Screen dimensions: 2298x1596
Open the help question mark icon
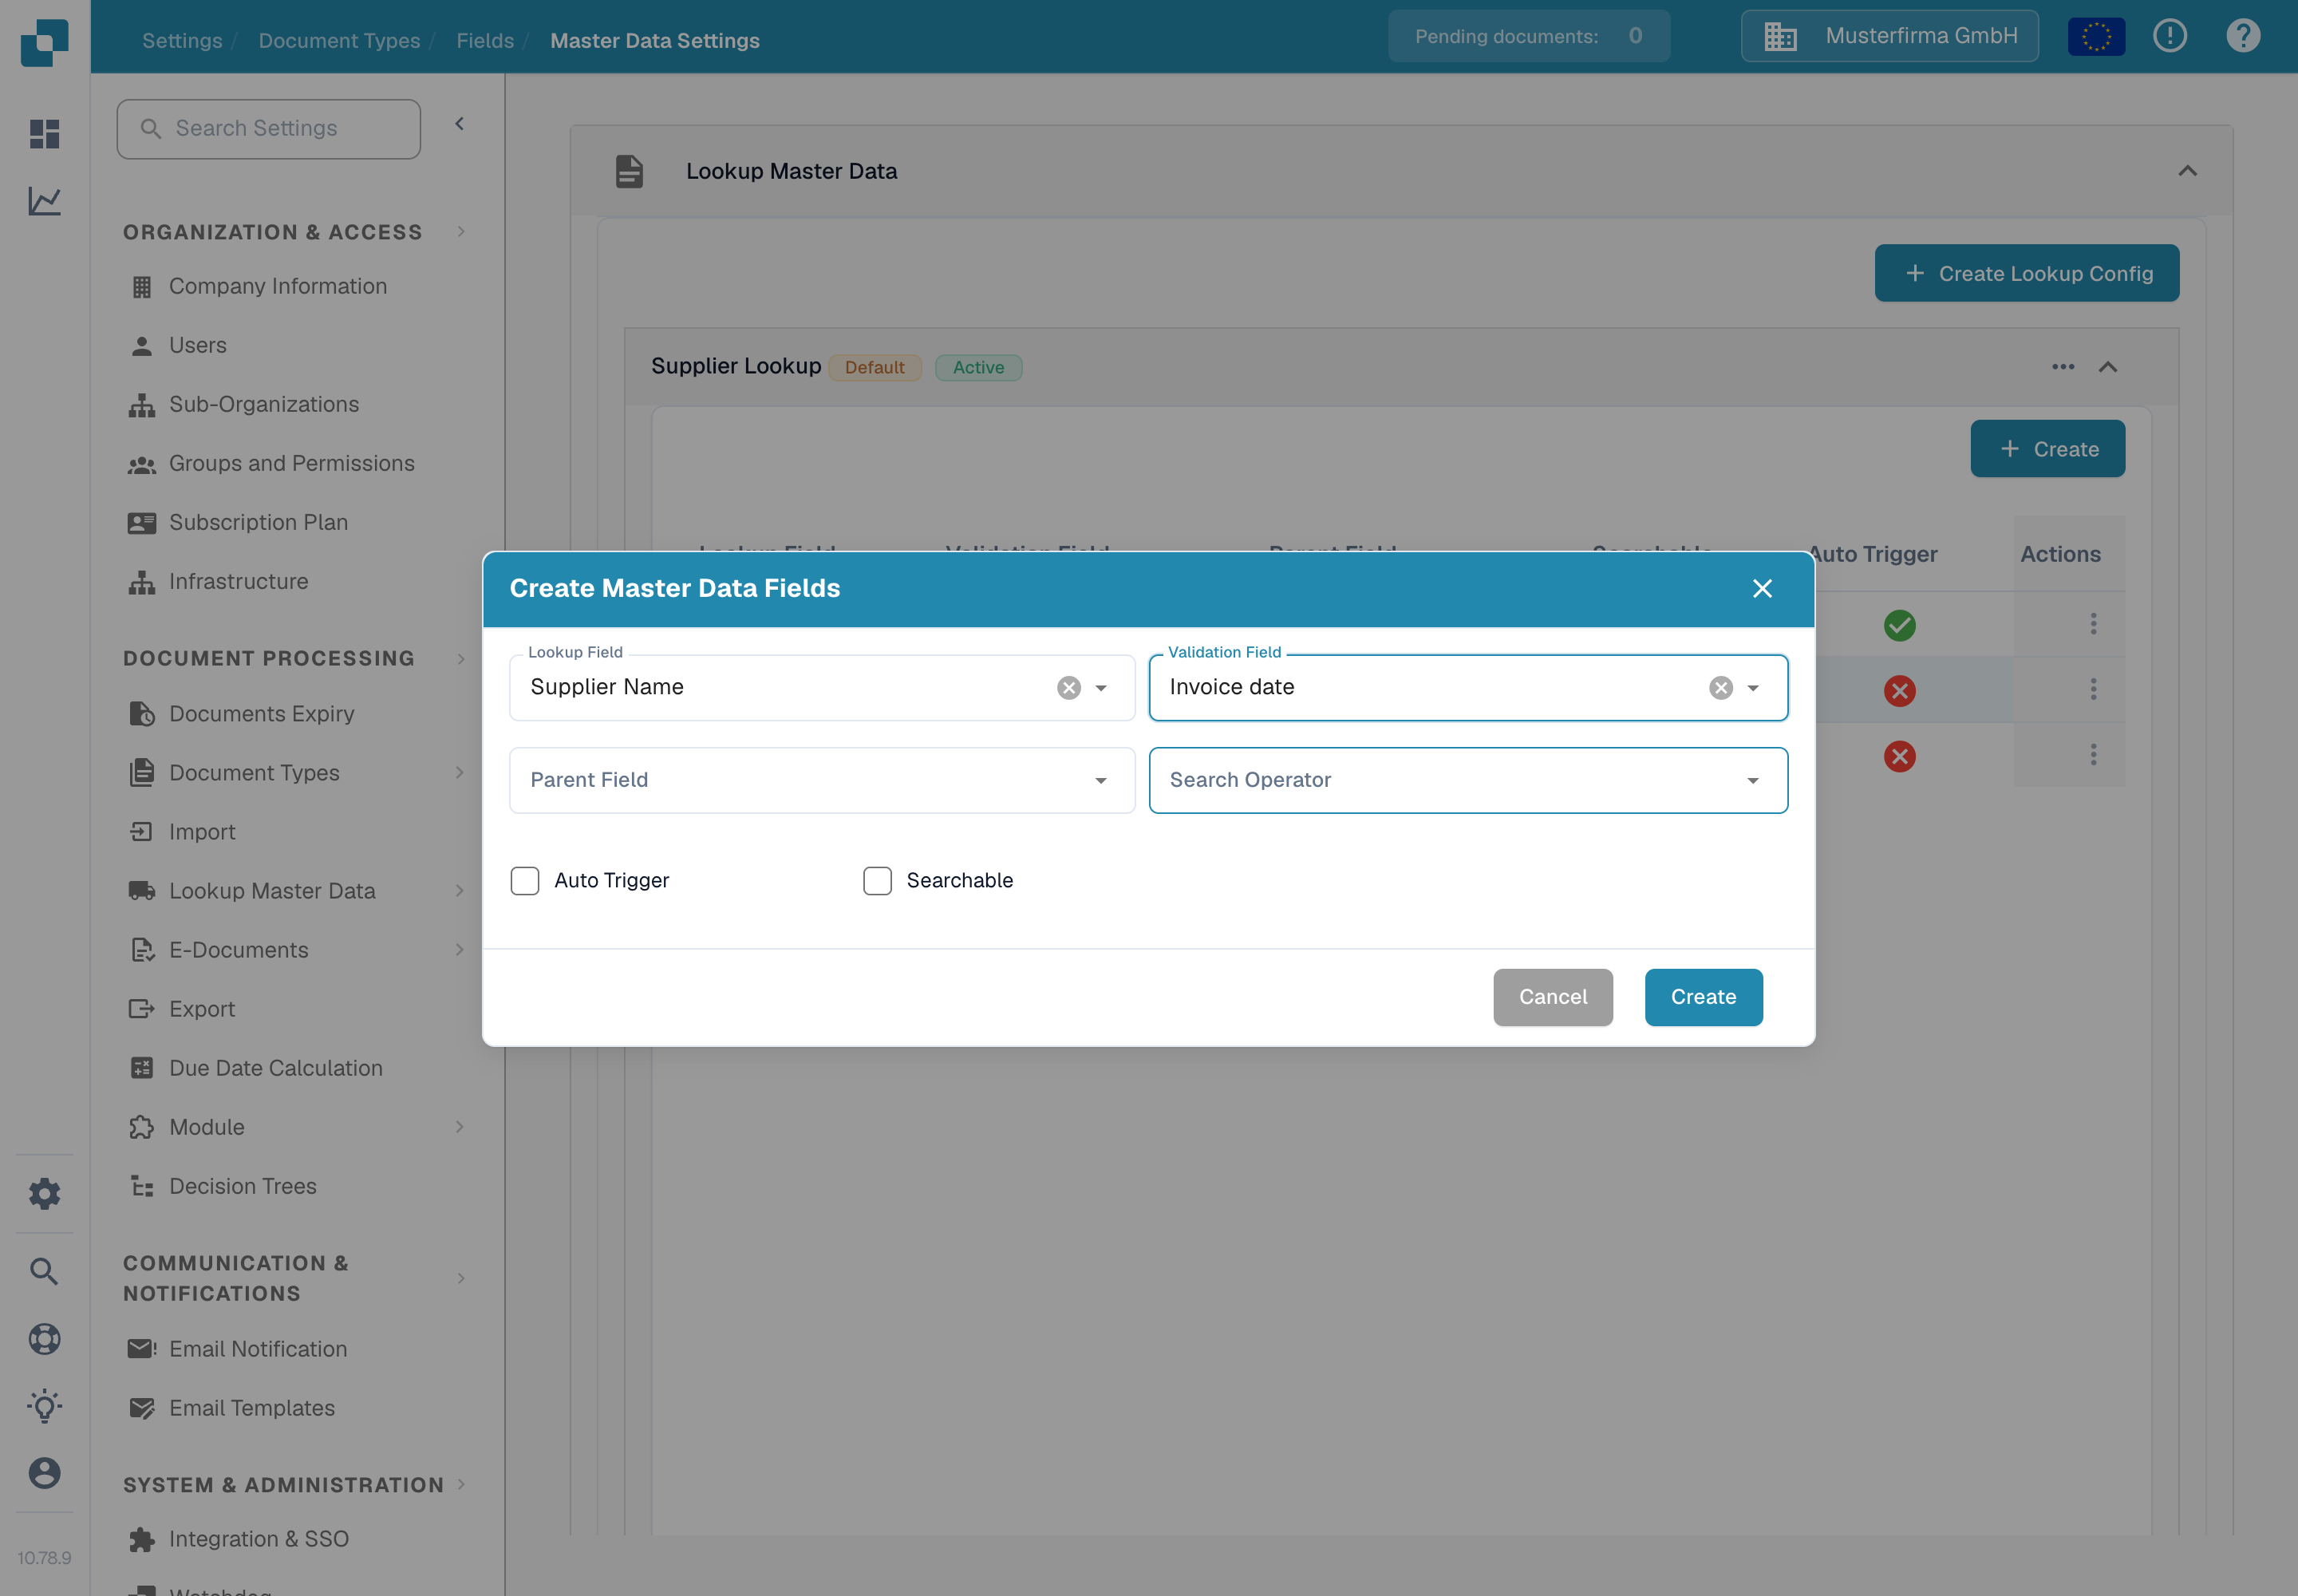[x=2243, y=36]
